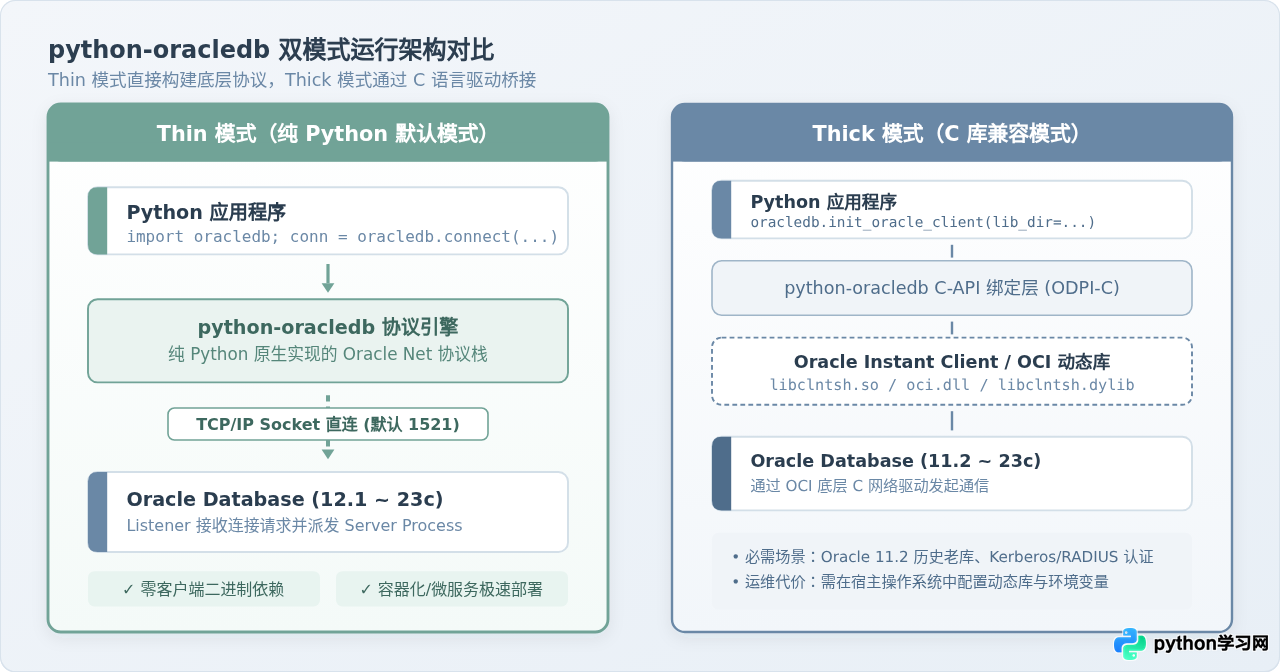Viewport: 1280px width, 672px height.
Task: Click the code 'oracledb.init_oracle_client(lib_dir=...)'
Action: (923, 222)
